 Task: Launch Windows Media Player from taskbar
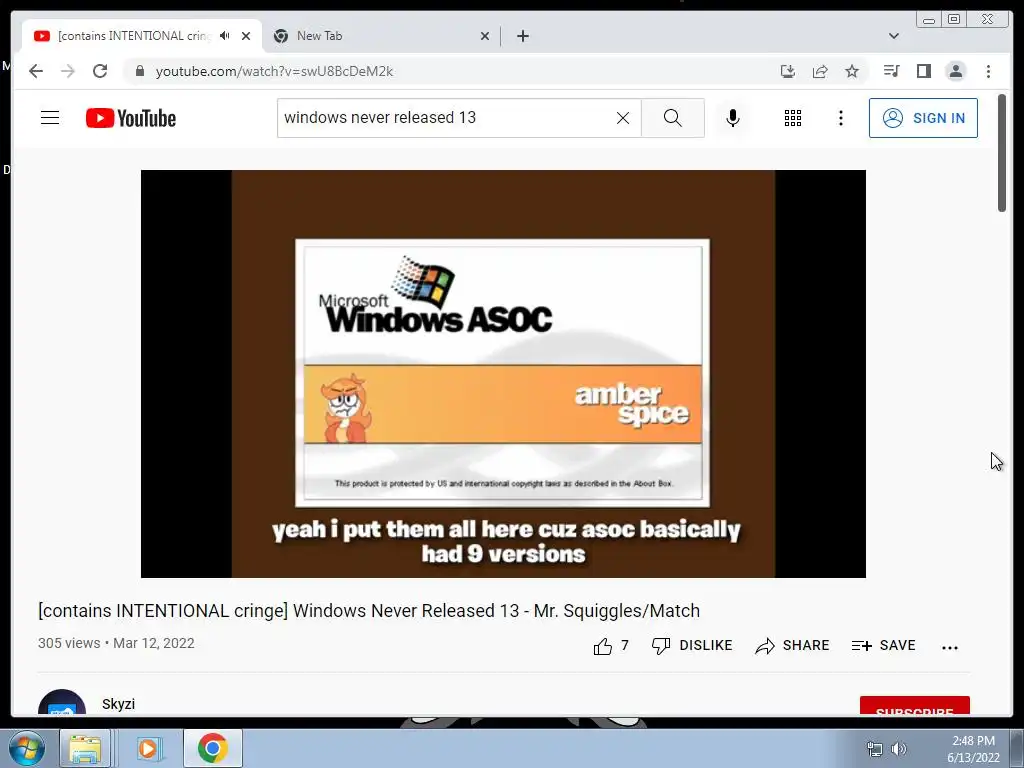point(149,748)
